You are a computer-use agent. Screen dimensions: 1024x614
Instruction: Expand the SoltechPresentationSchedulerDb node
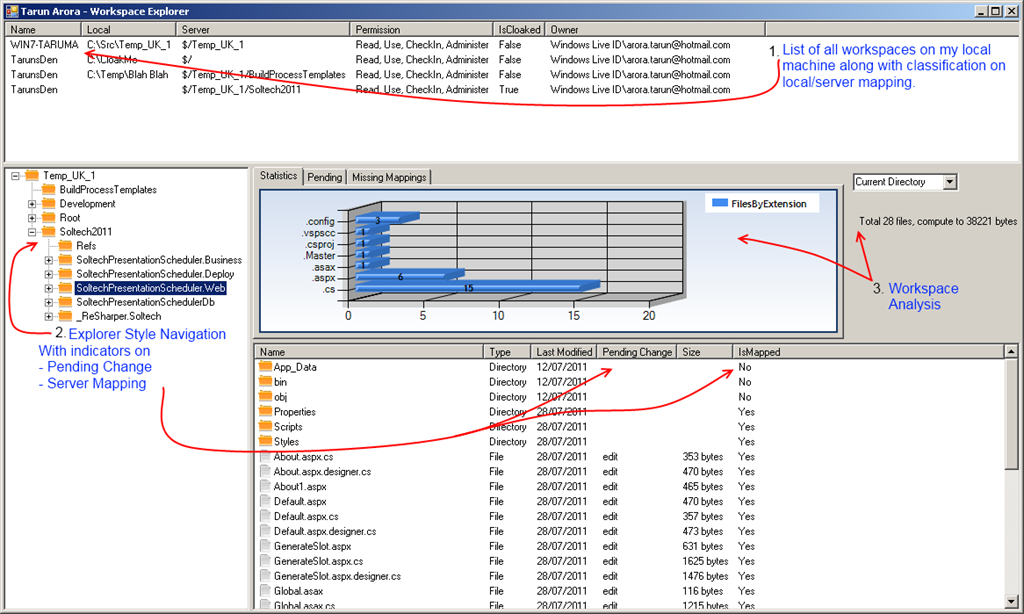(48, 302)
